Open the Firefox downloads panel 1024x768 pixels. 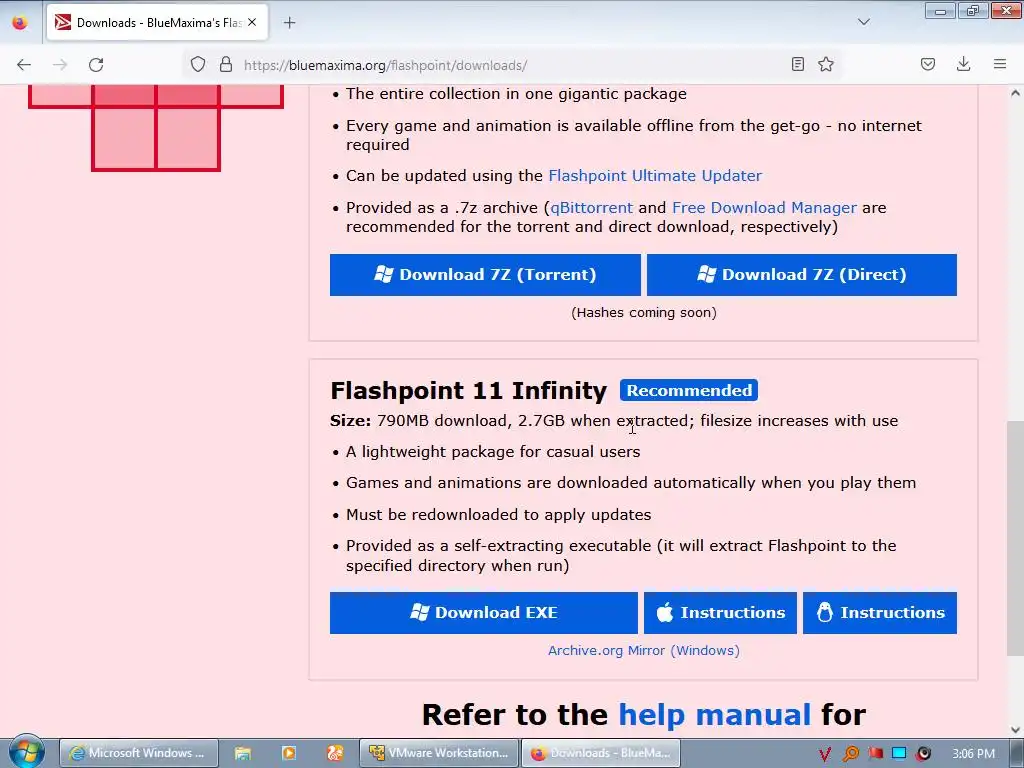tap(963, 64)
